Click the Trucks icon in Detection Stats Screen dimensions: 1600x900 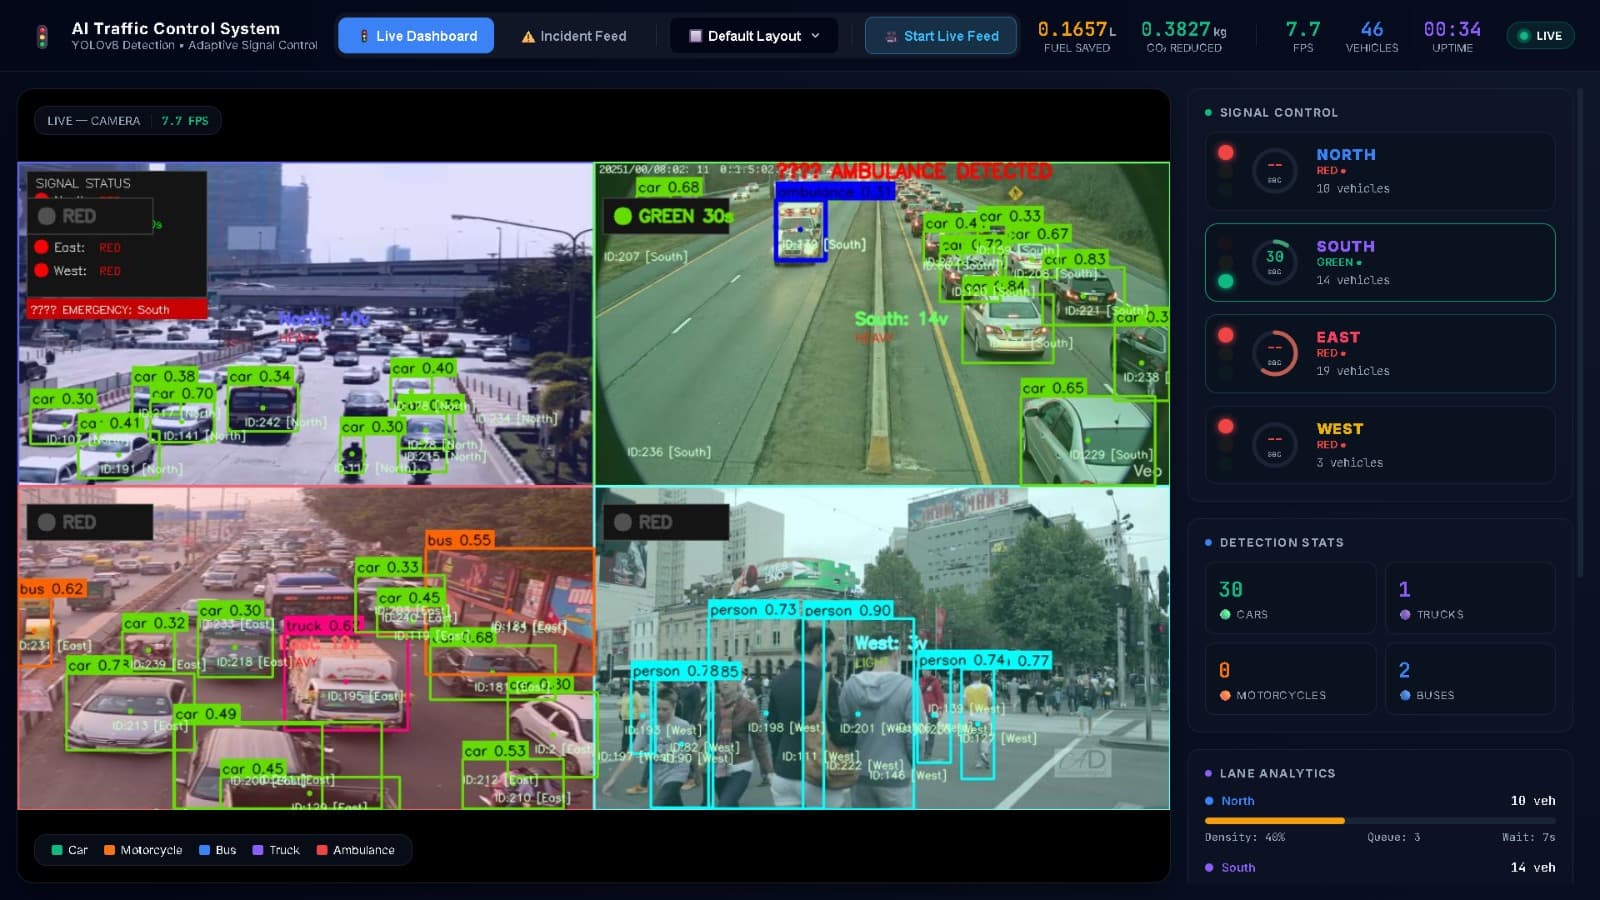(1405, 614)
